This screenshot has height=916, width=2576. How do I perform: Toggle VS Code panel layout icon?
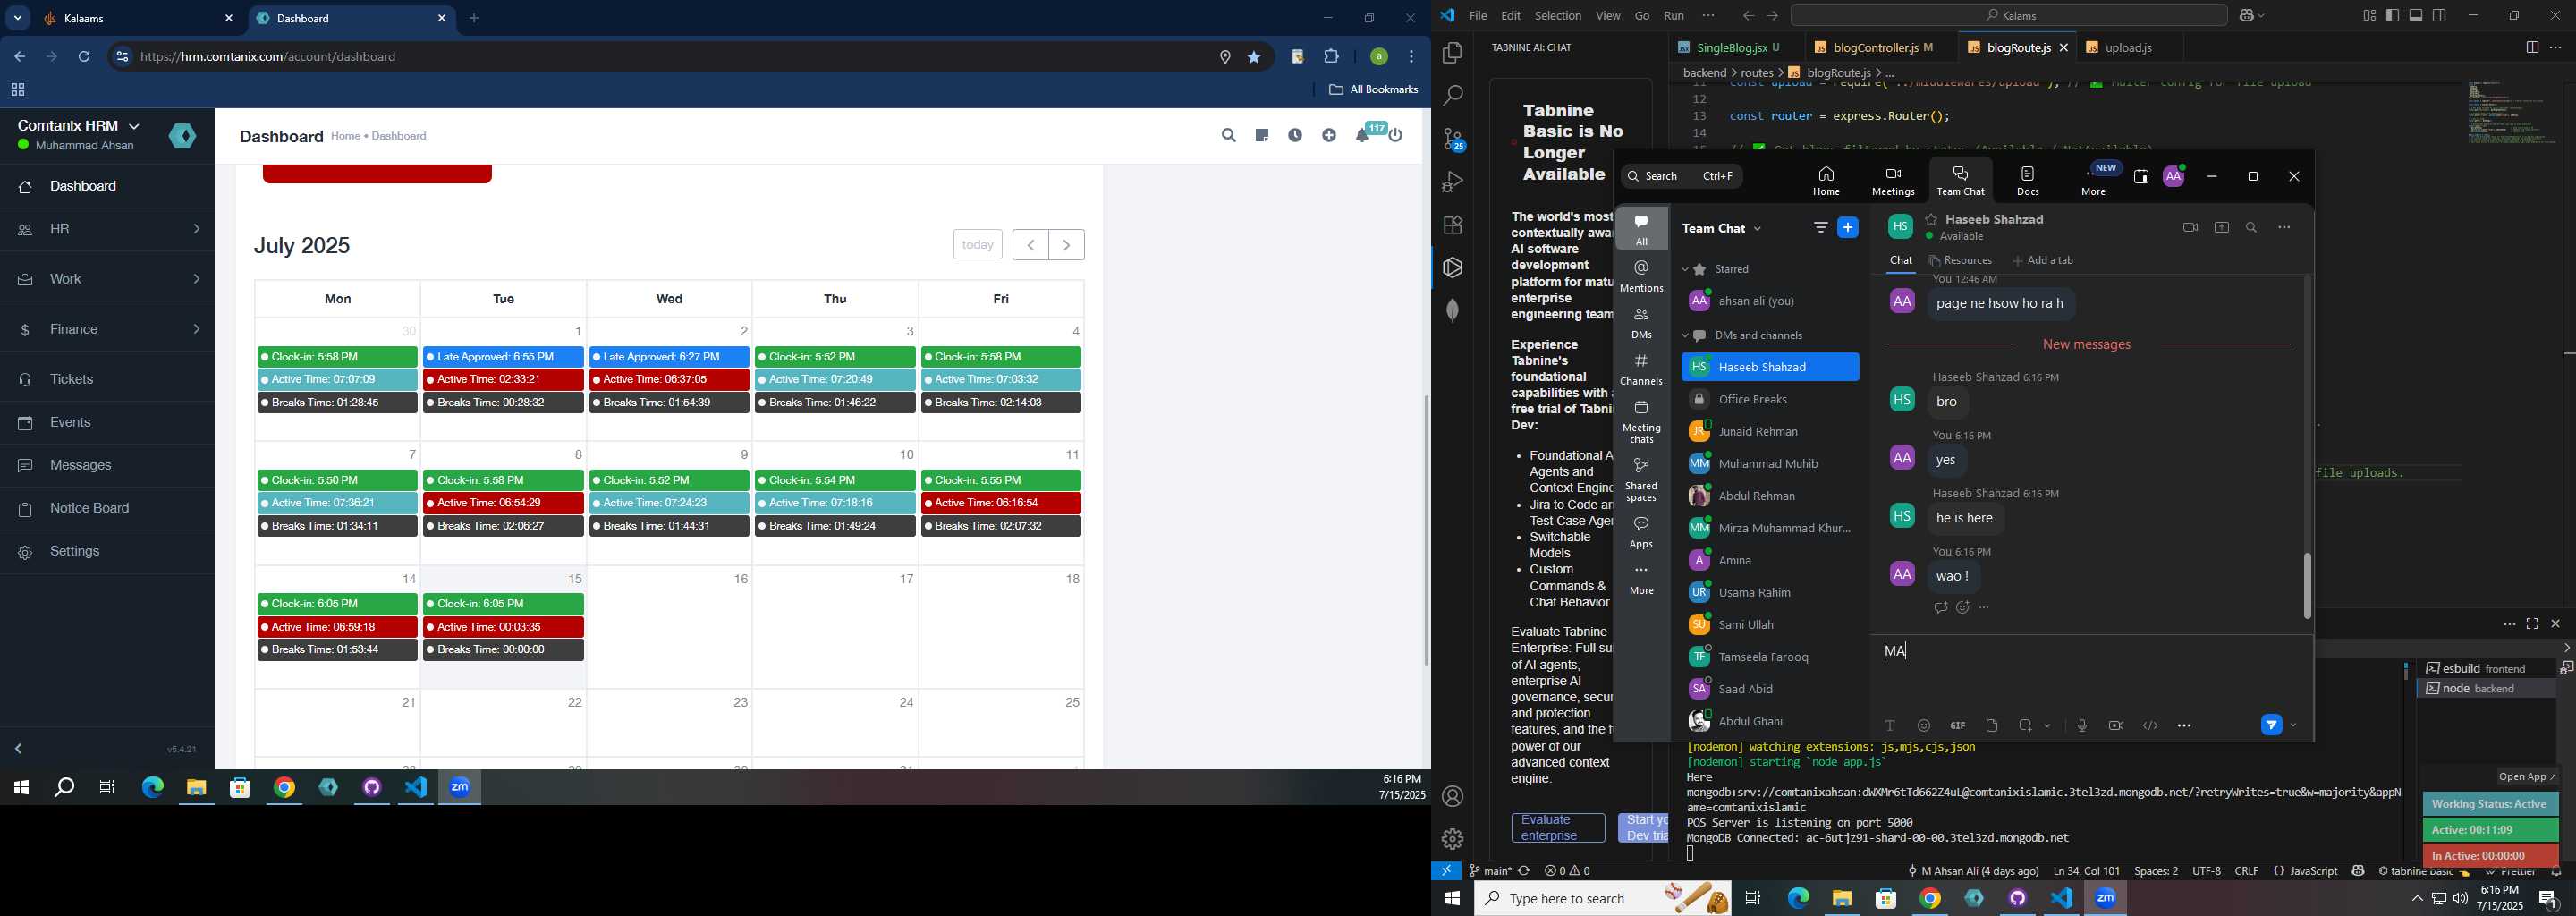[x=2416, y=16]
